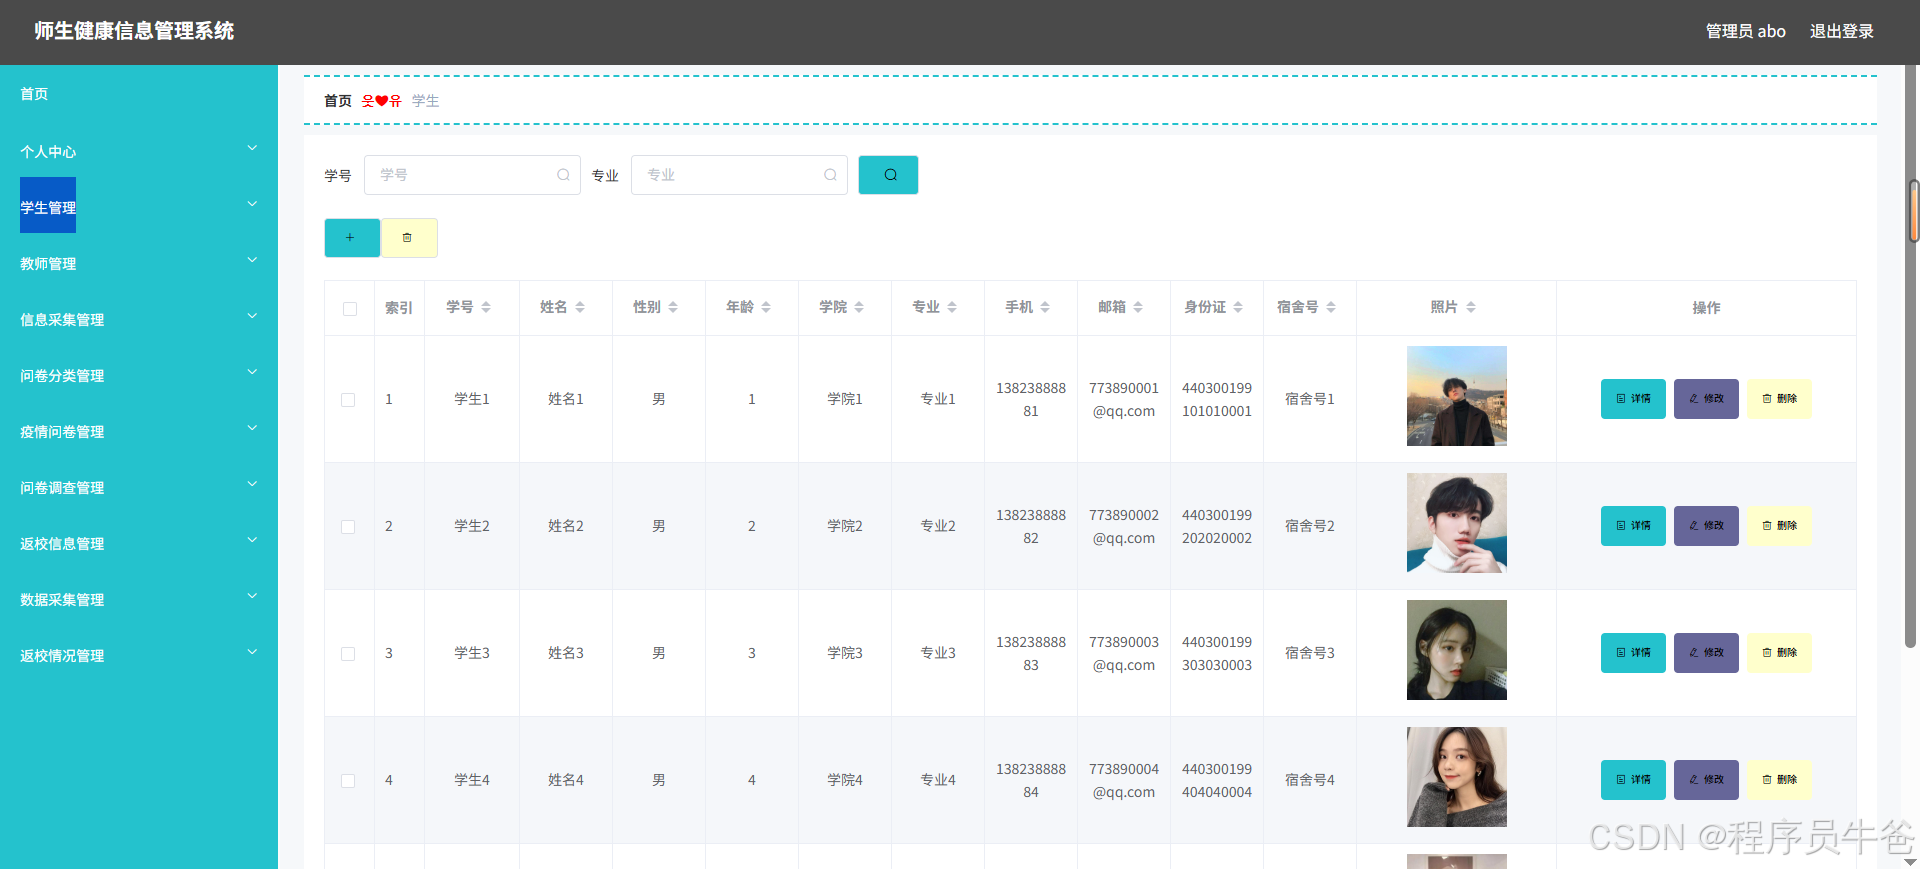
Task: Expand 信息采集管理 menu chevron
Action: [252, 316]
